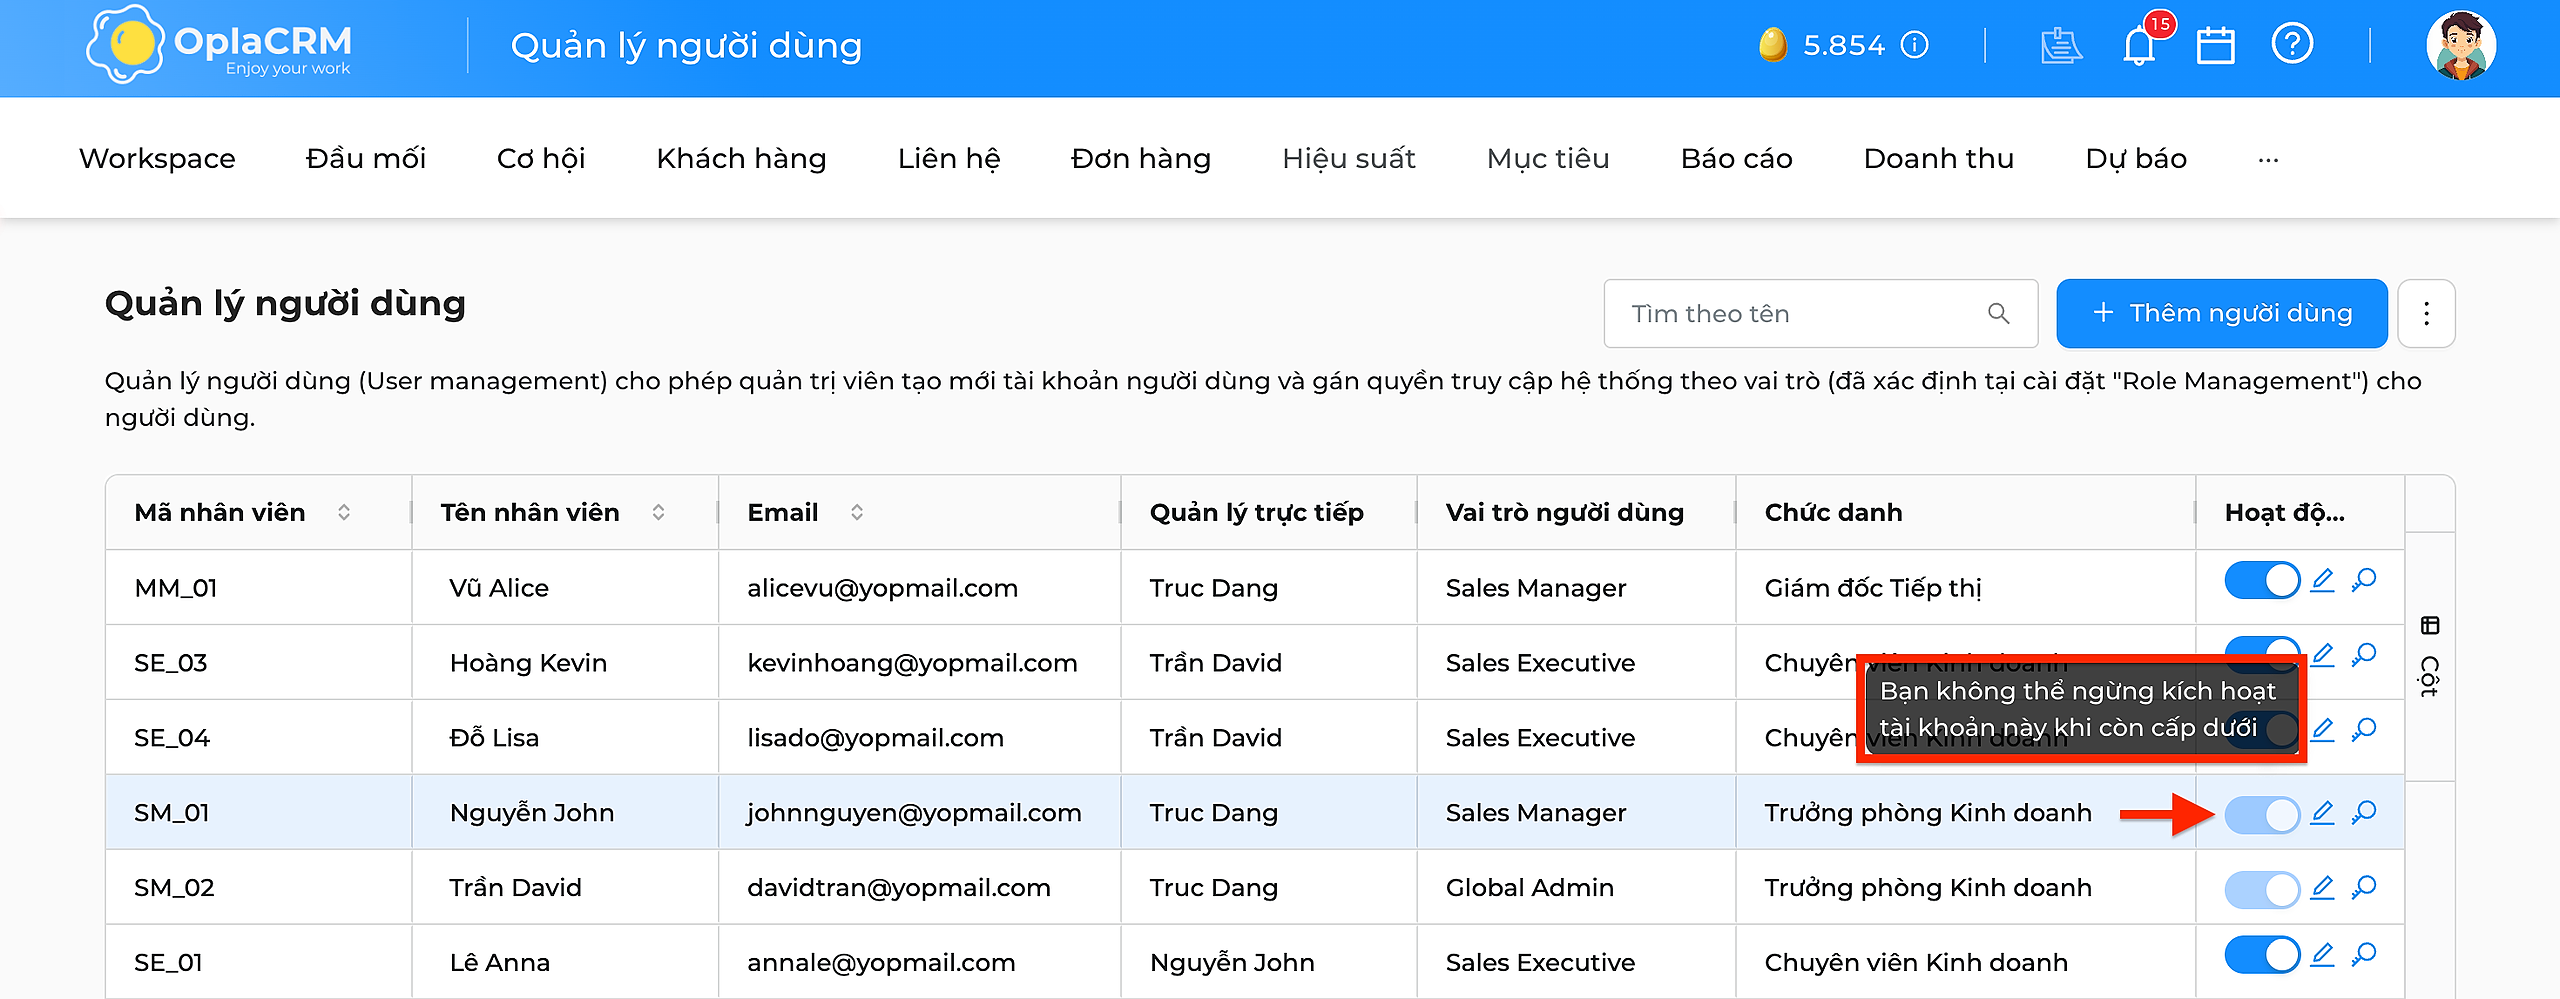Edit user Nguyễn John with pencil icon

pos(2323,813)
